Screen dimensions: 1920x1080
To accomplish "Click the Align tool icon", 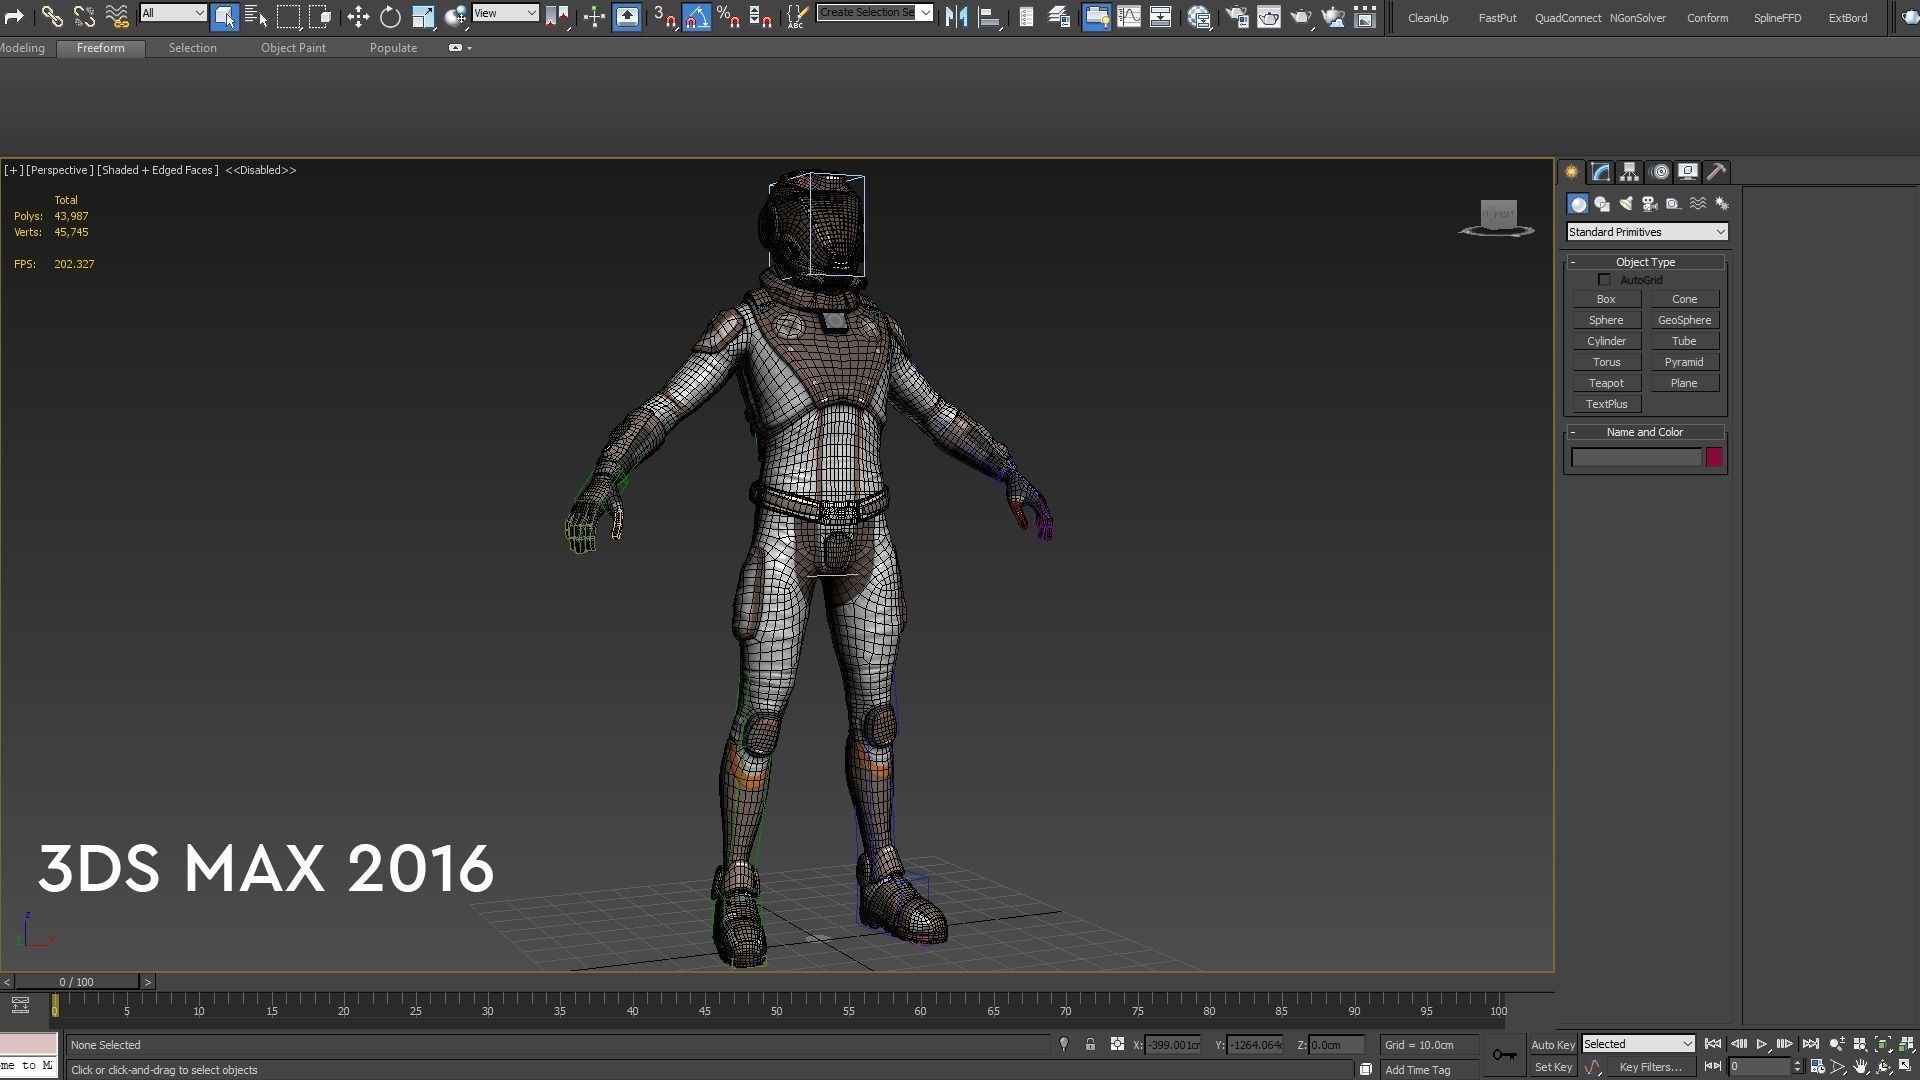I will [989, 16].
